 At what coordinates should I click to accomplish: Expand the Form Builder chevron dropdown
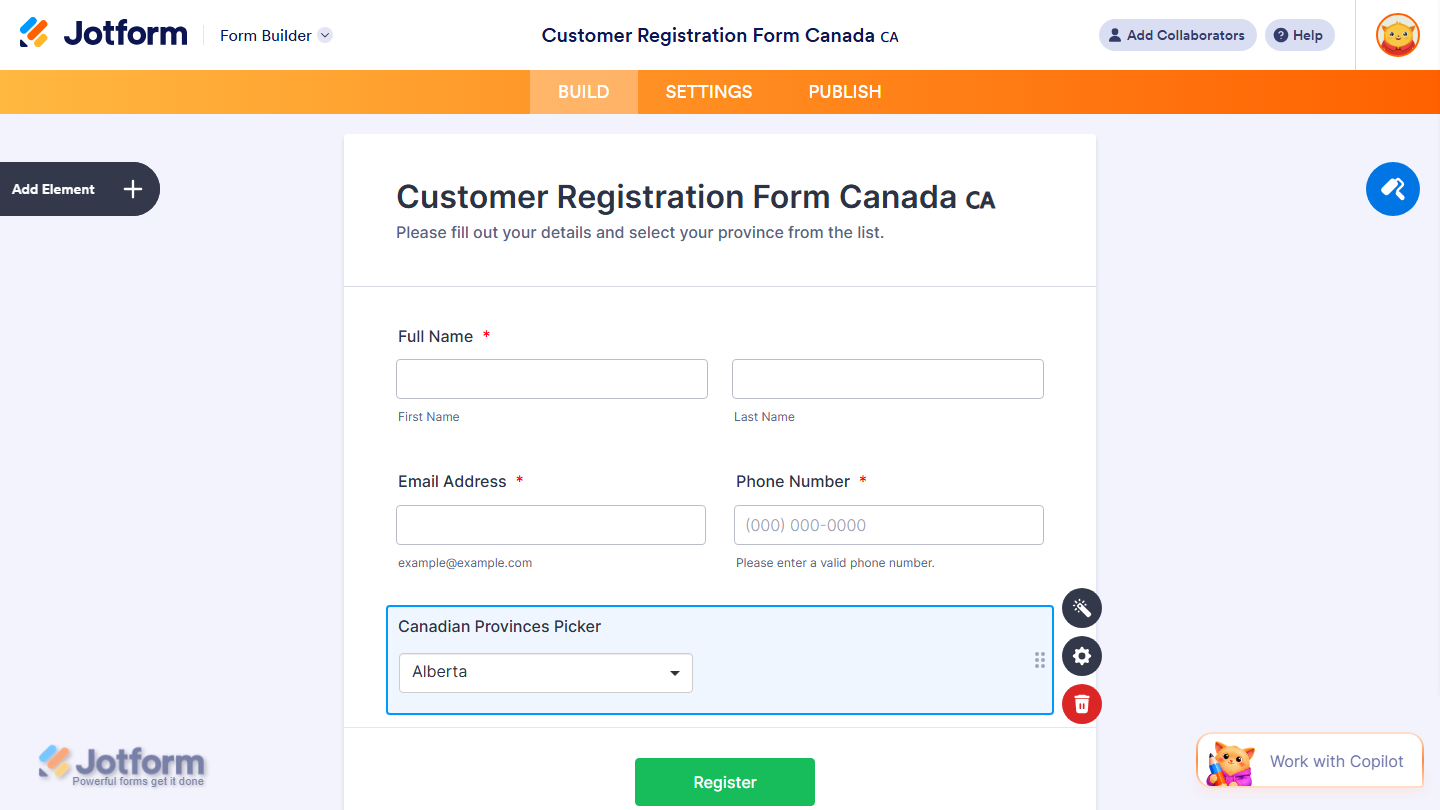pyautogui.click(x=324, y=35)
